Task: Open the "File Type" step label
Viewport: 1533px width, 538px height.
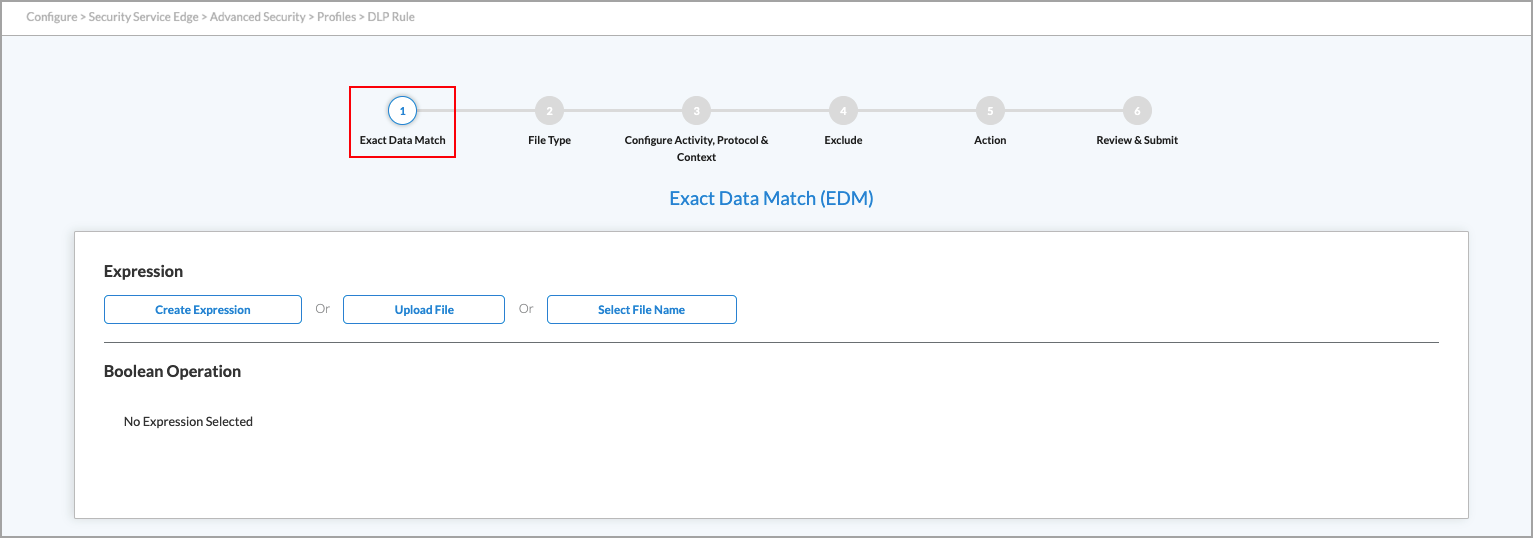Action: click(x=549, y=140)
